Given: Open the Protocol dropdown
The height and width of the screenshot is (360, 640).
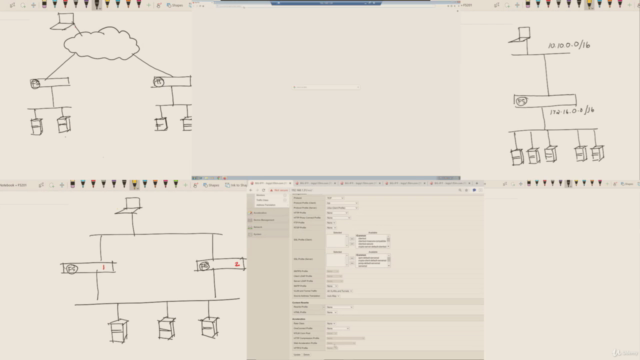Looking at the screenshot, I should (335, 198).
